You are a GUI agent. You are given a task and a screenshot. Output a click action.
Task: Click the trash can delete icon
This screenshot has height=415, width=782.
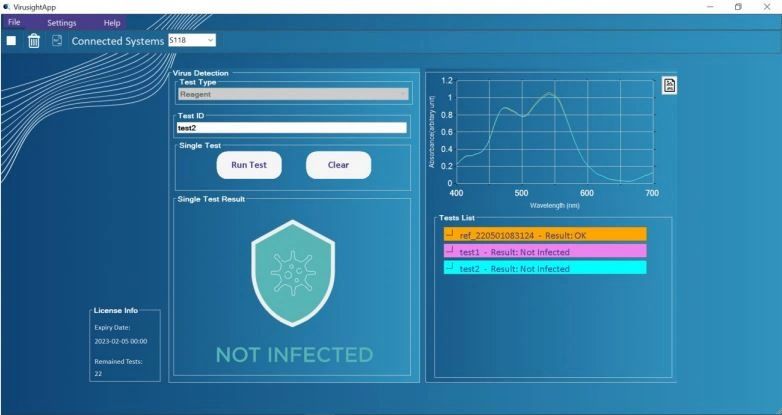click(x=34, y=40)
